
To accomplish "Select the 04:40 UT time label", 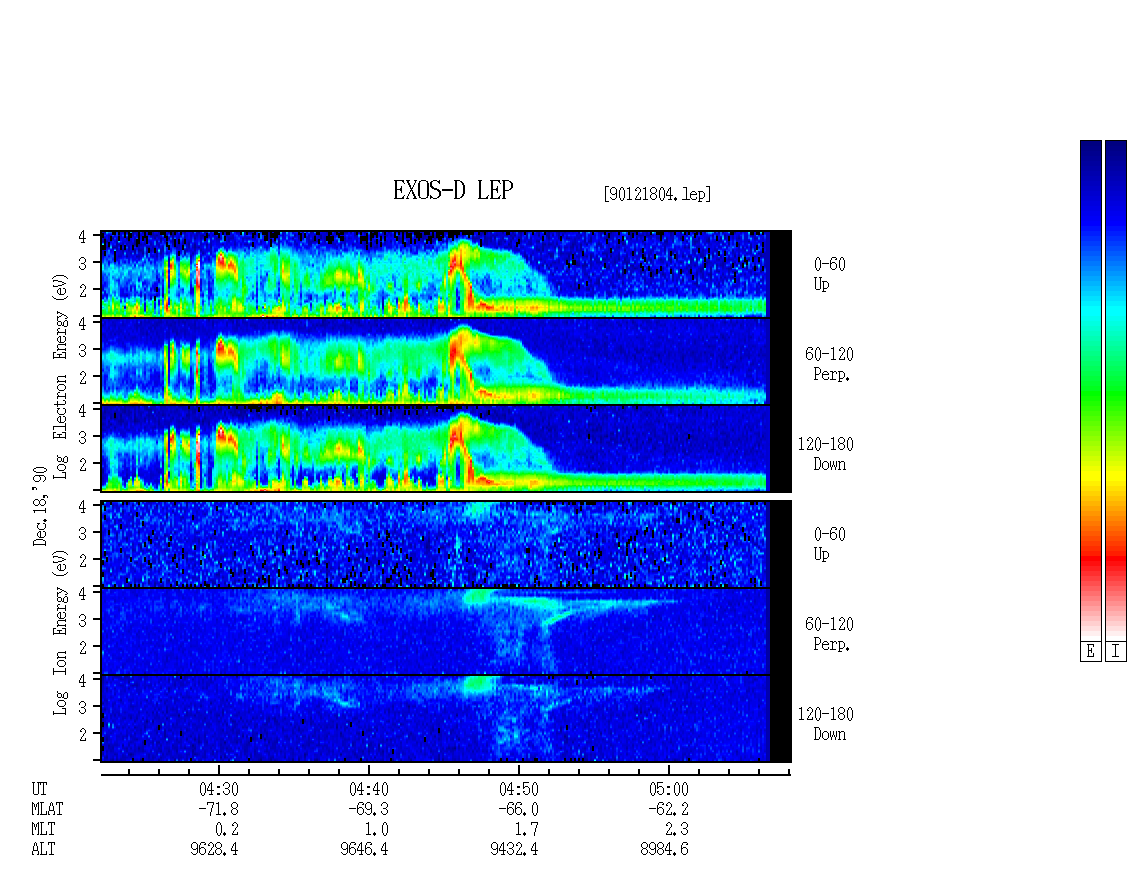I will coord(369,789).
